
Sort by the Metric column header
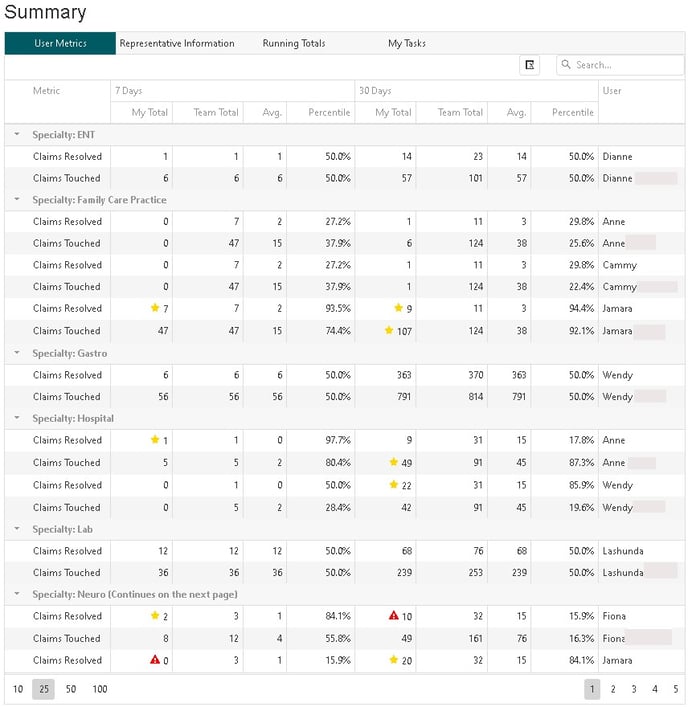pyautogui.click(x=47, y=91)
